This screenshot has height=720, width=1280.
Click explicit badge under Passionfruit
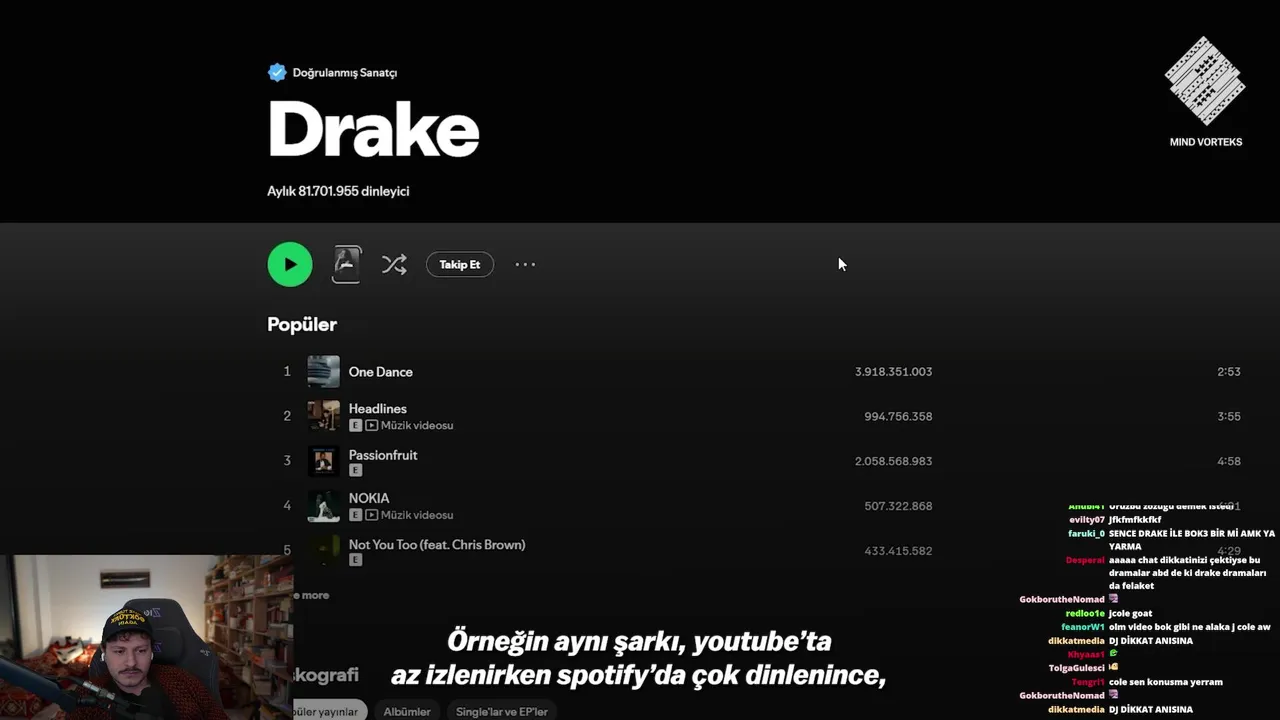[x=355, y=470]
